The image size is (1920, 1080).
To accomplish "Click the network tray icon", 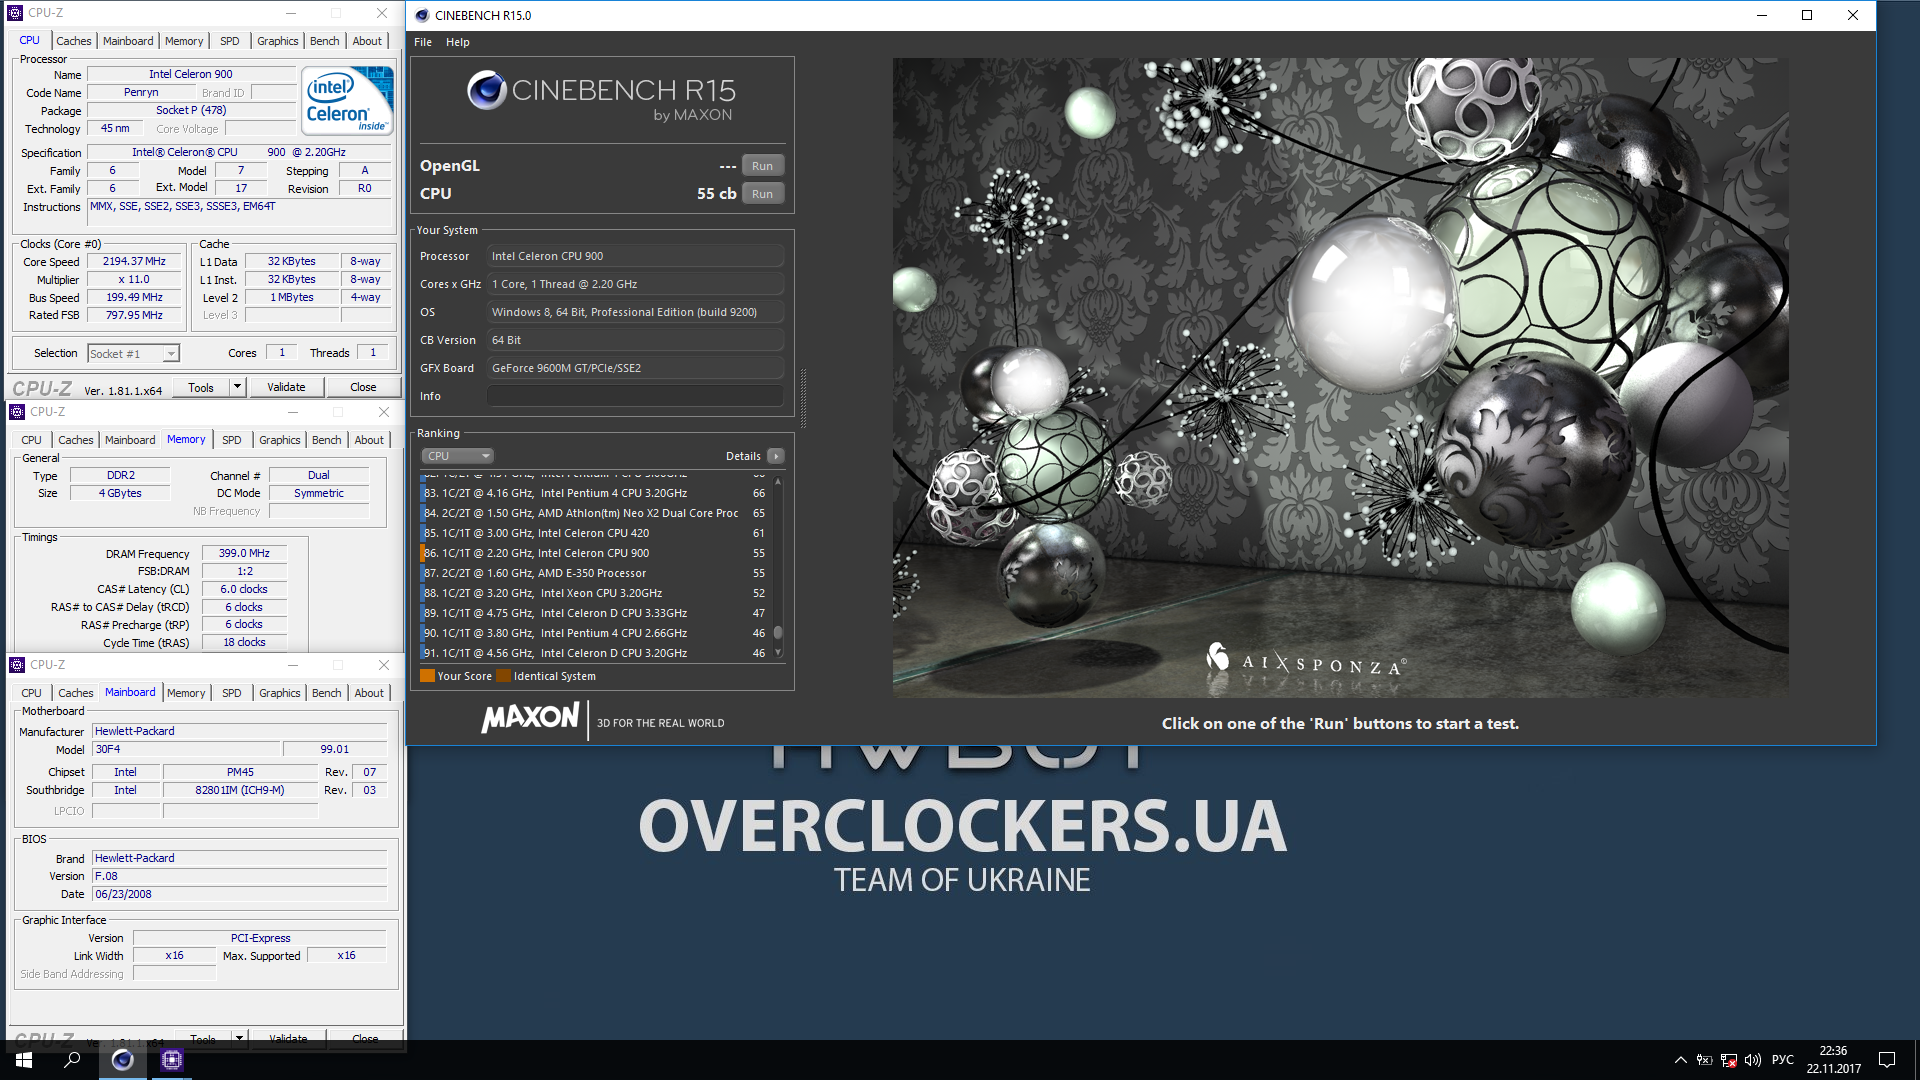I will 1728,1060.
